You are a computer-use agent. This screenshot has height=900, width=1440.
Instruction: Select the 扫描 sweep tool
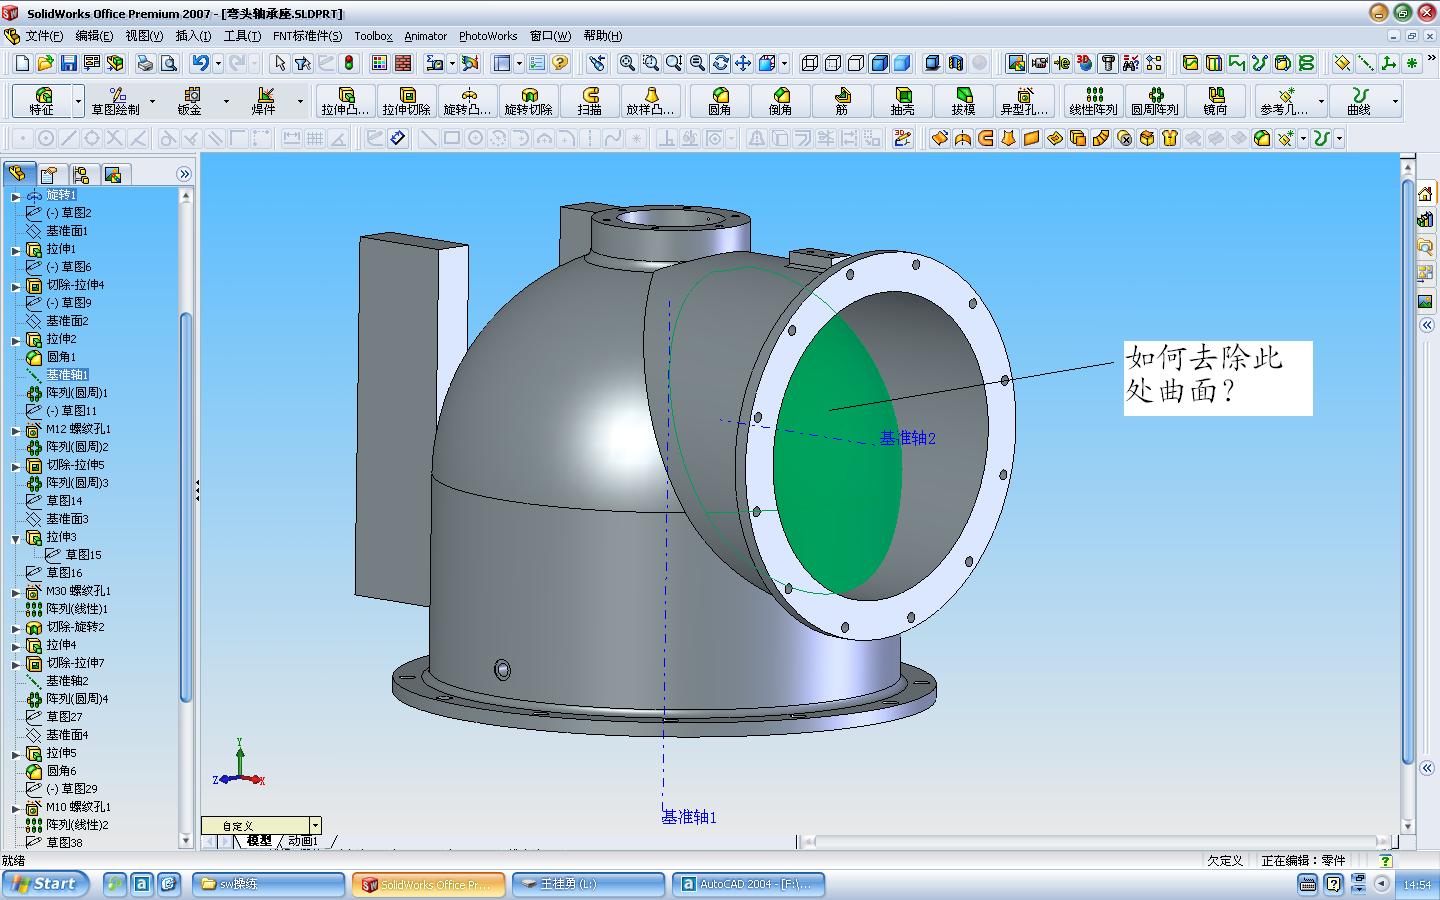[590, 101]
